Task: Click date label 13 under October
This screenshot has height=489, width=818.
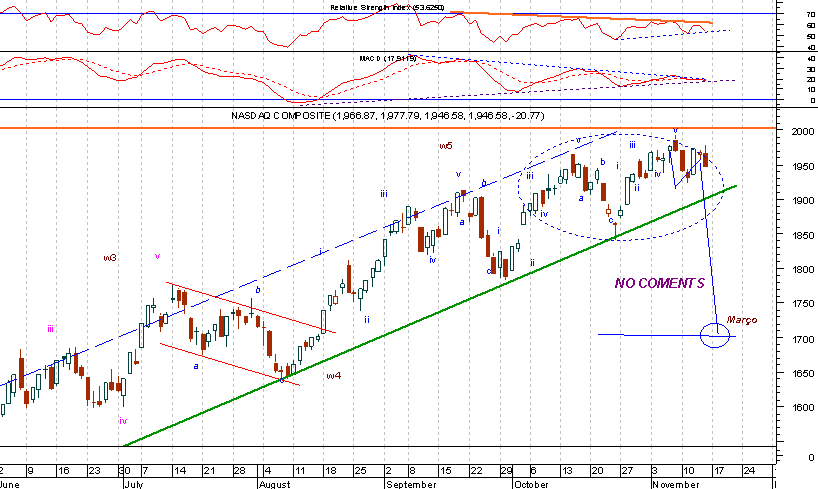Action: (567, 471)
